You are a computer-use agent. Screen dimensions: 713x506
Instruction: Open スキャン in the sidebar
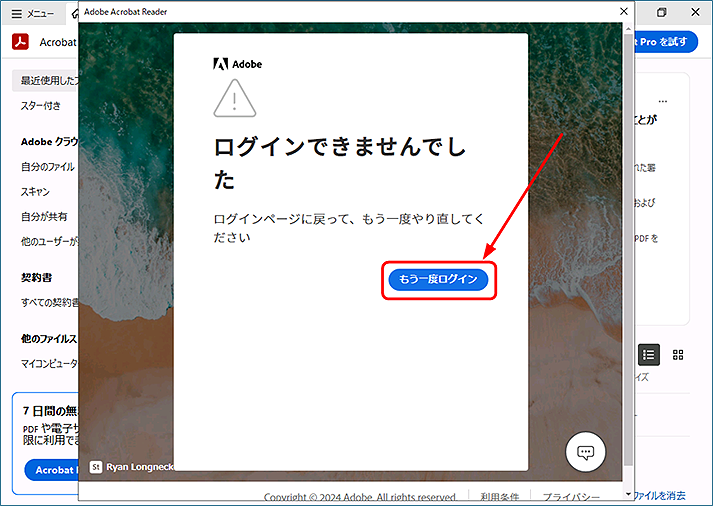click(35, 192)
